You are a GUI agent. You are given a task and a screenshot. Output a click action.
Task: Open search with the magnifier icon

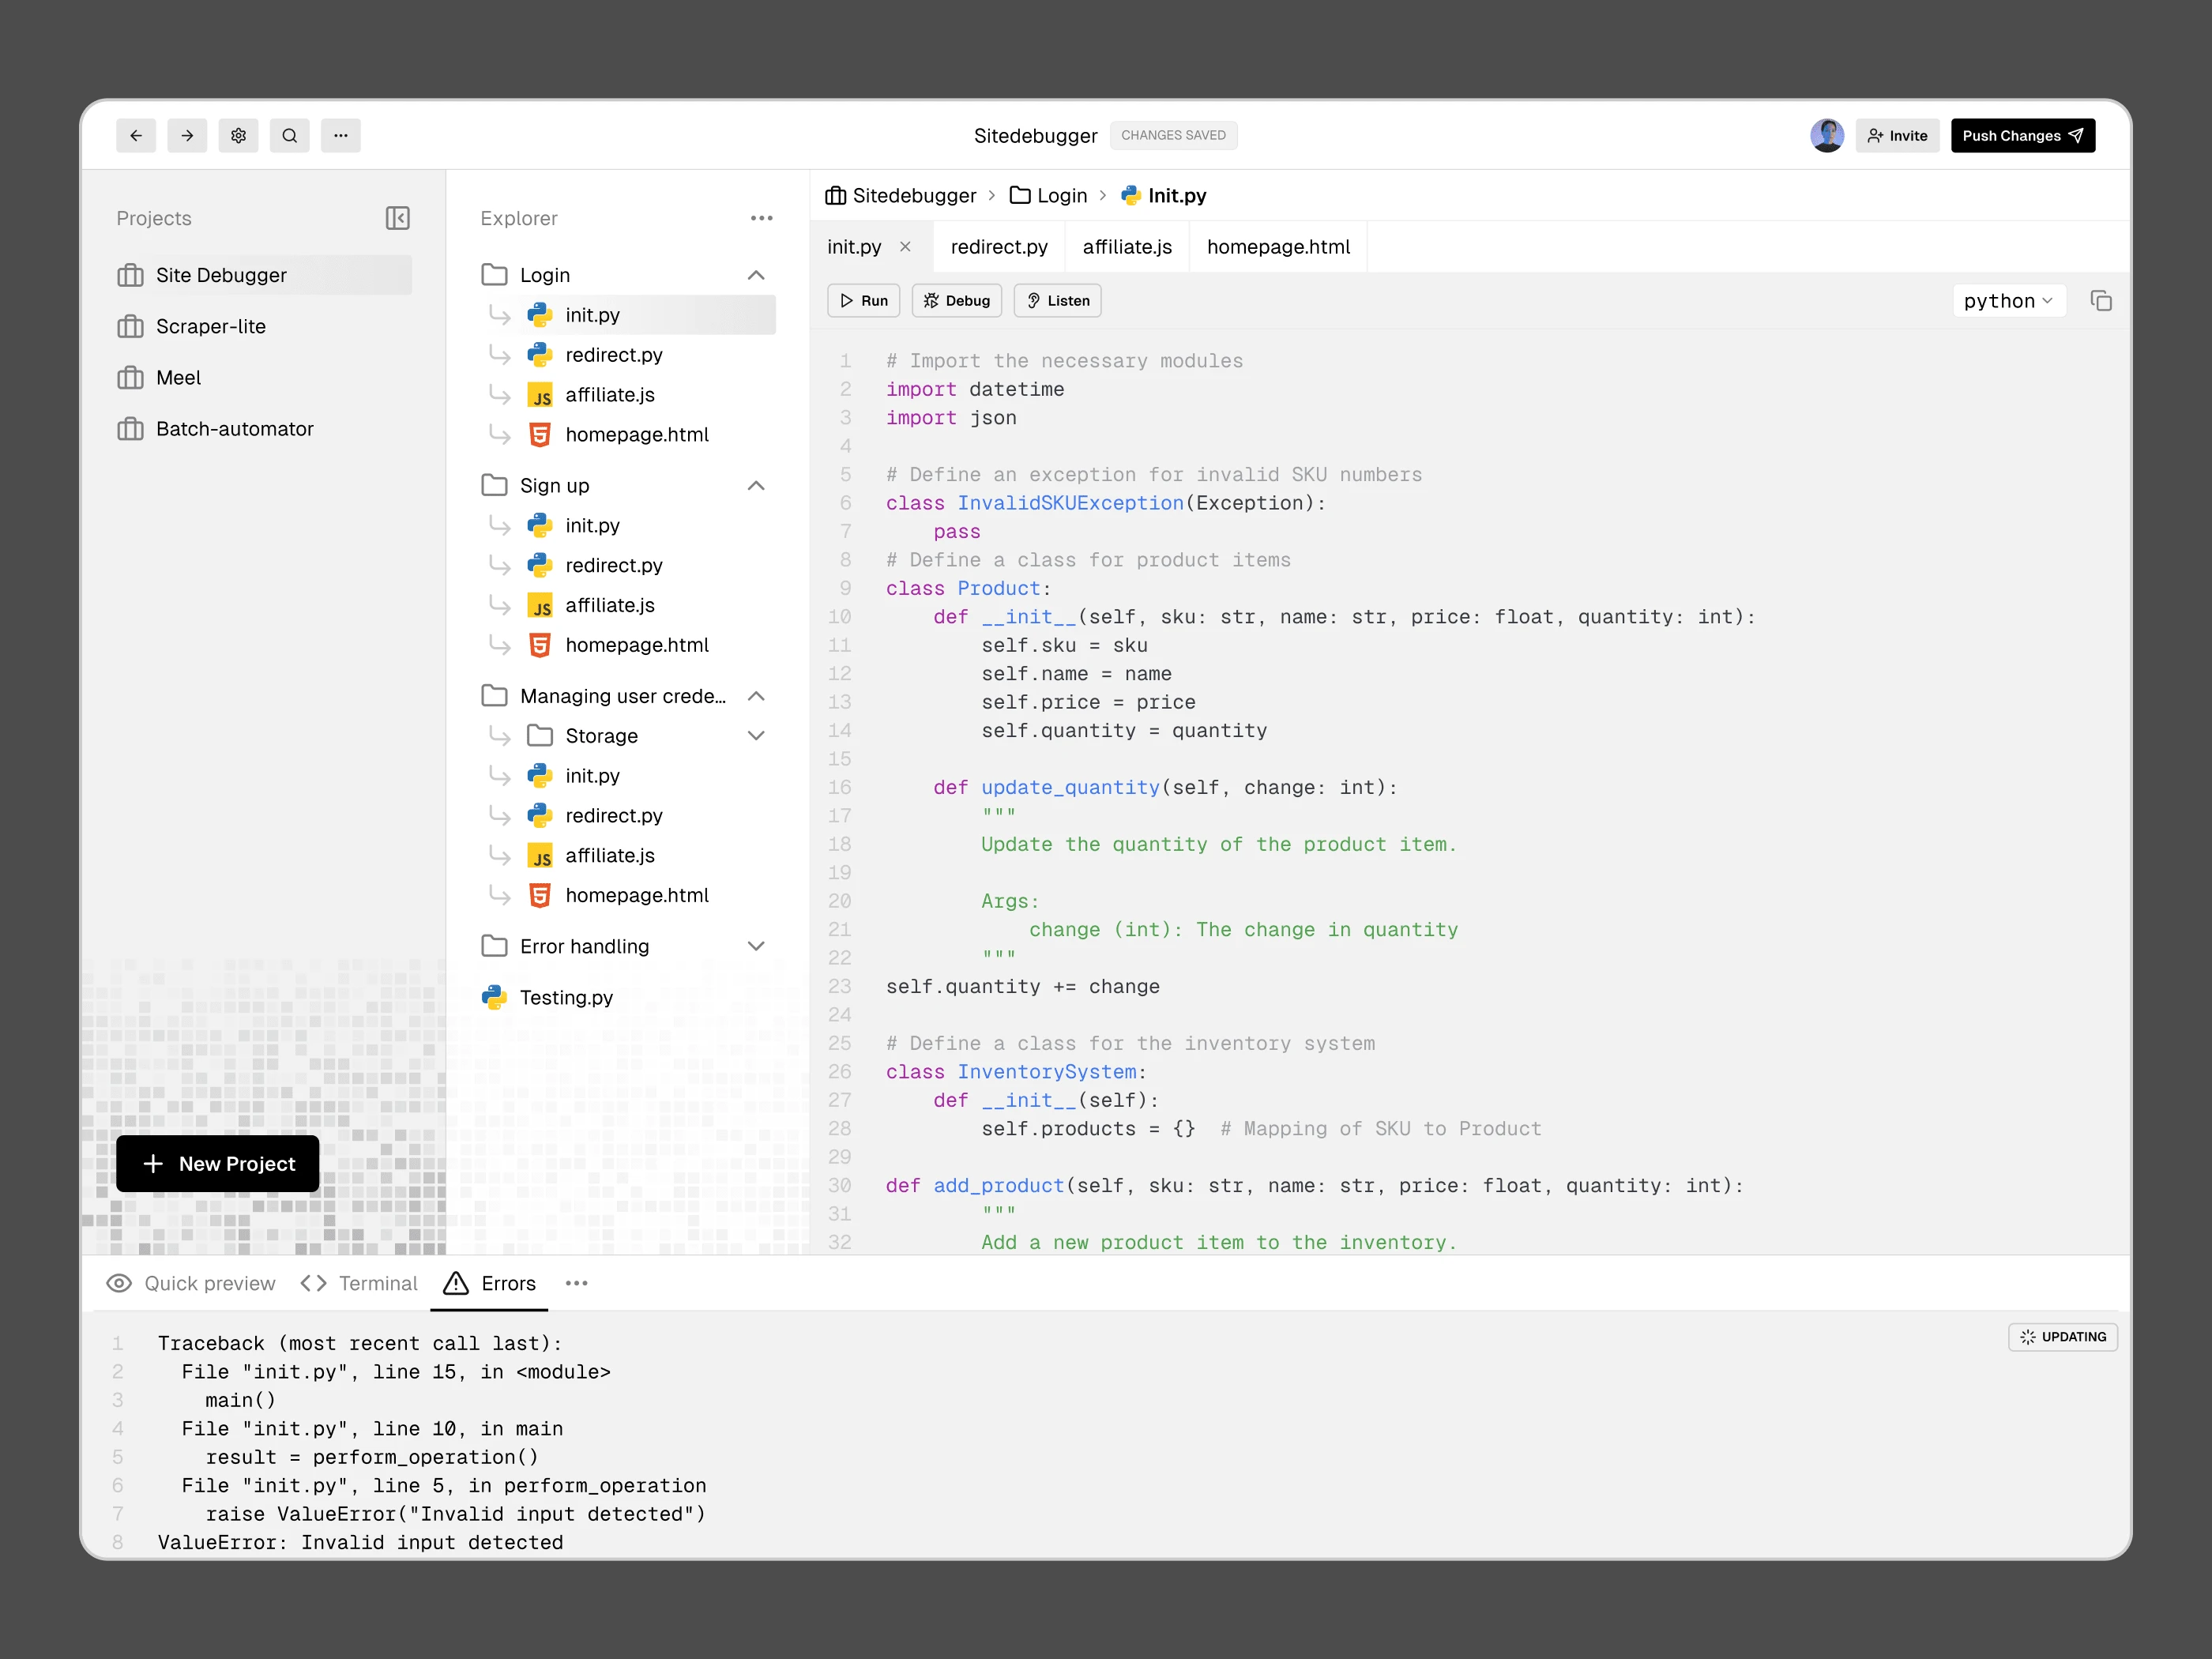(290, 135)
